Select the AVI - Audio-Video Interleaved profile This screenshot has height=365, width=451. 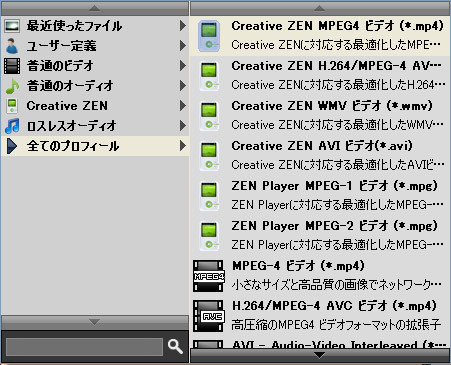[x=320, y=343]
